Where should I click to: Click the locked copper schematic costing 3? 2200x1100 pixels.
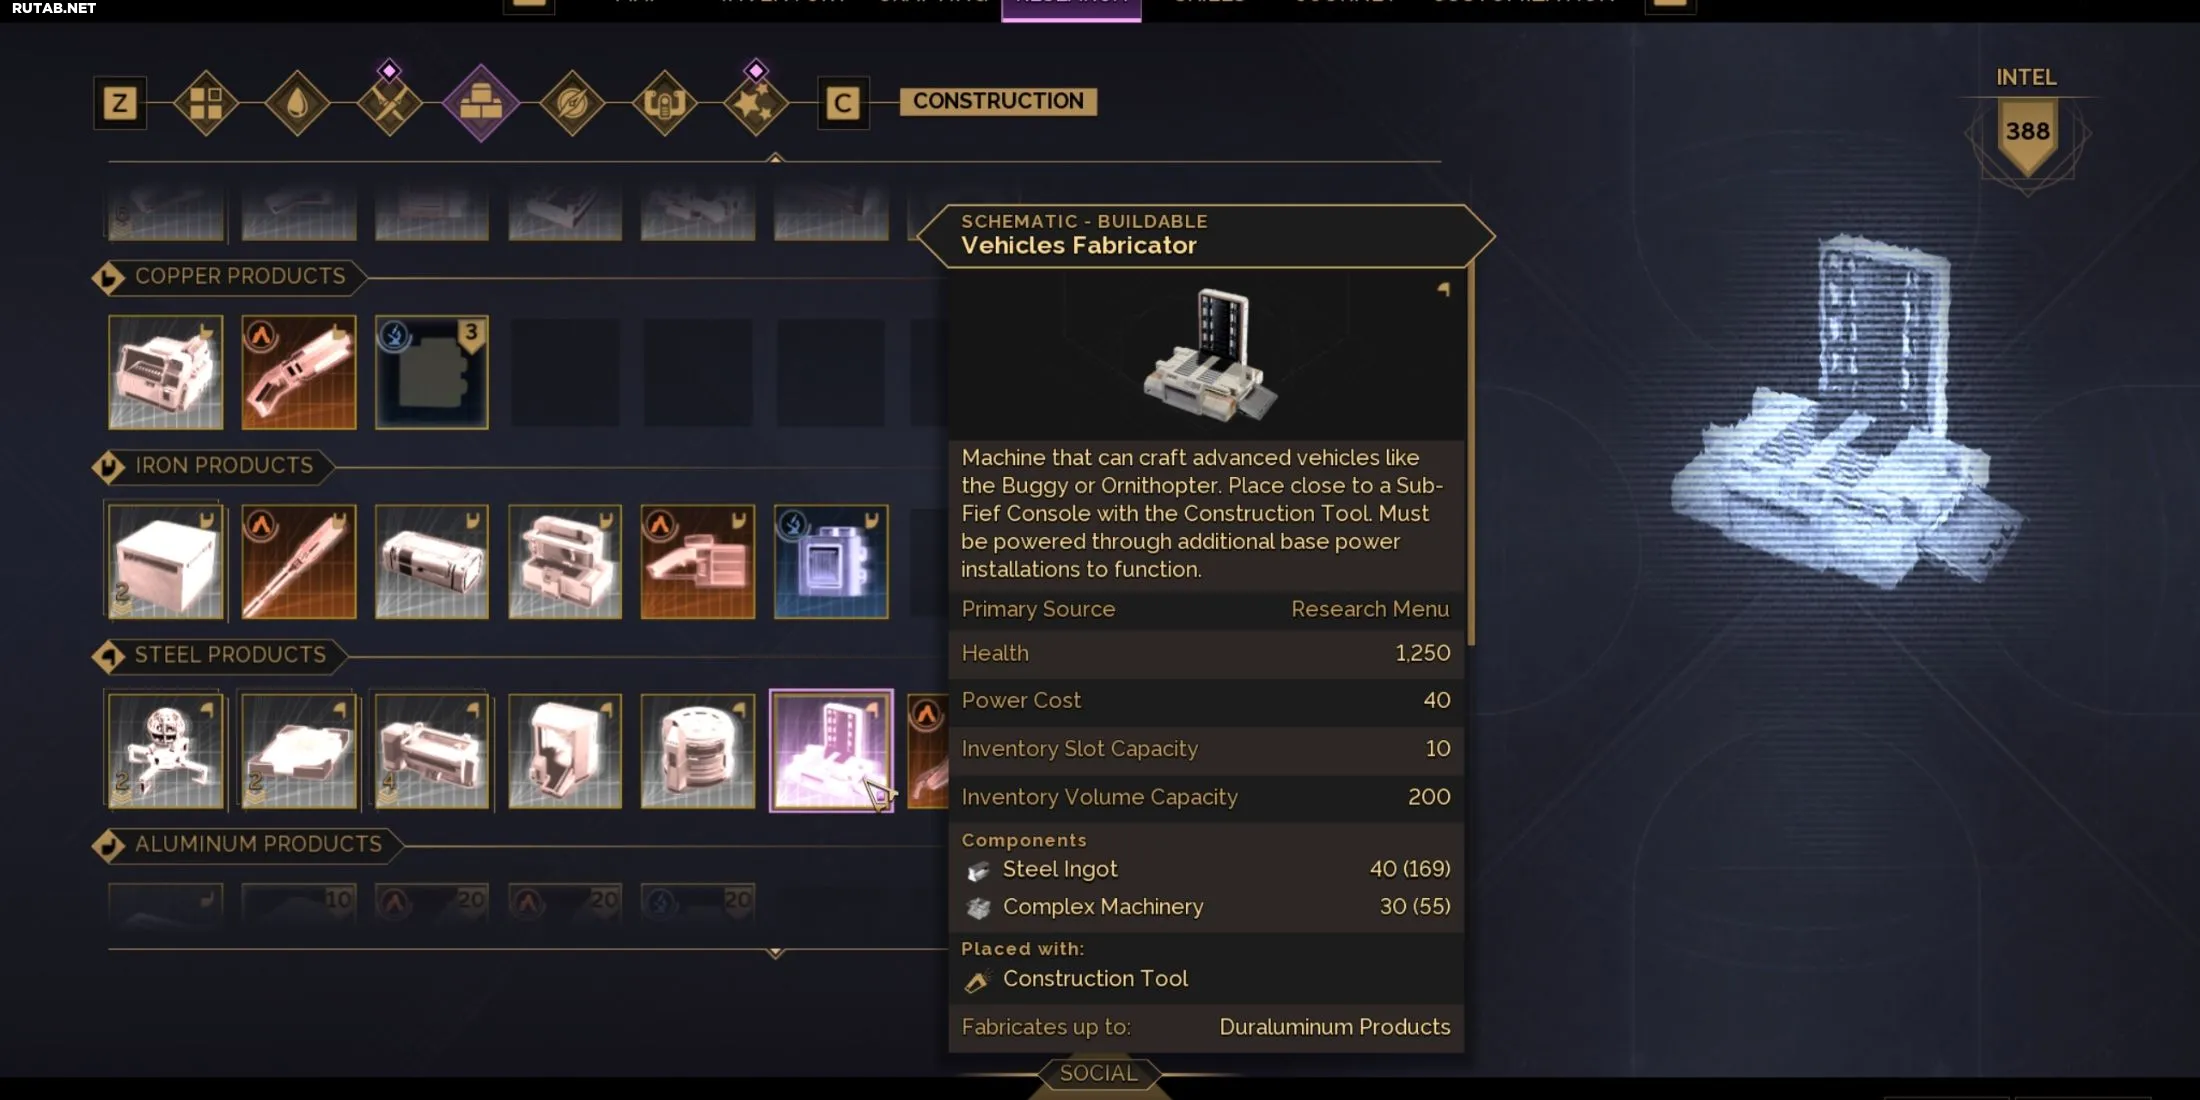pos(432,372)
